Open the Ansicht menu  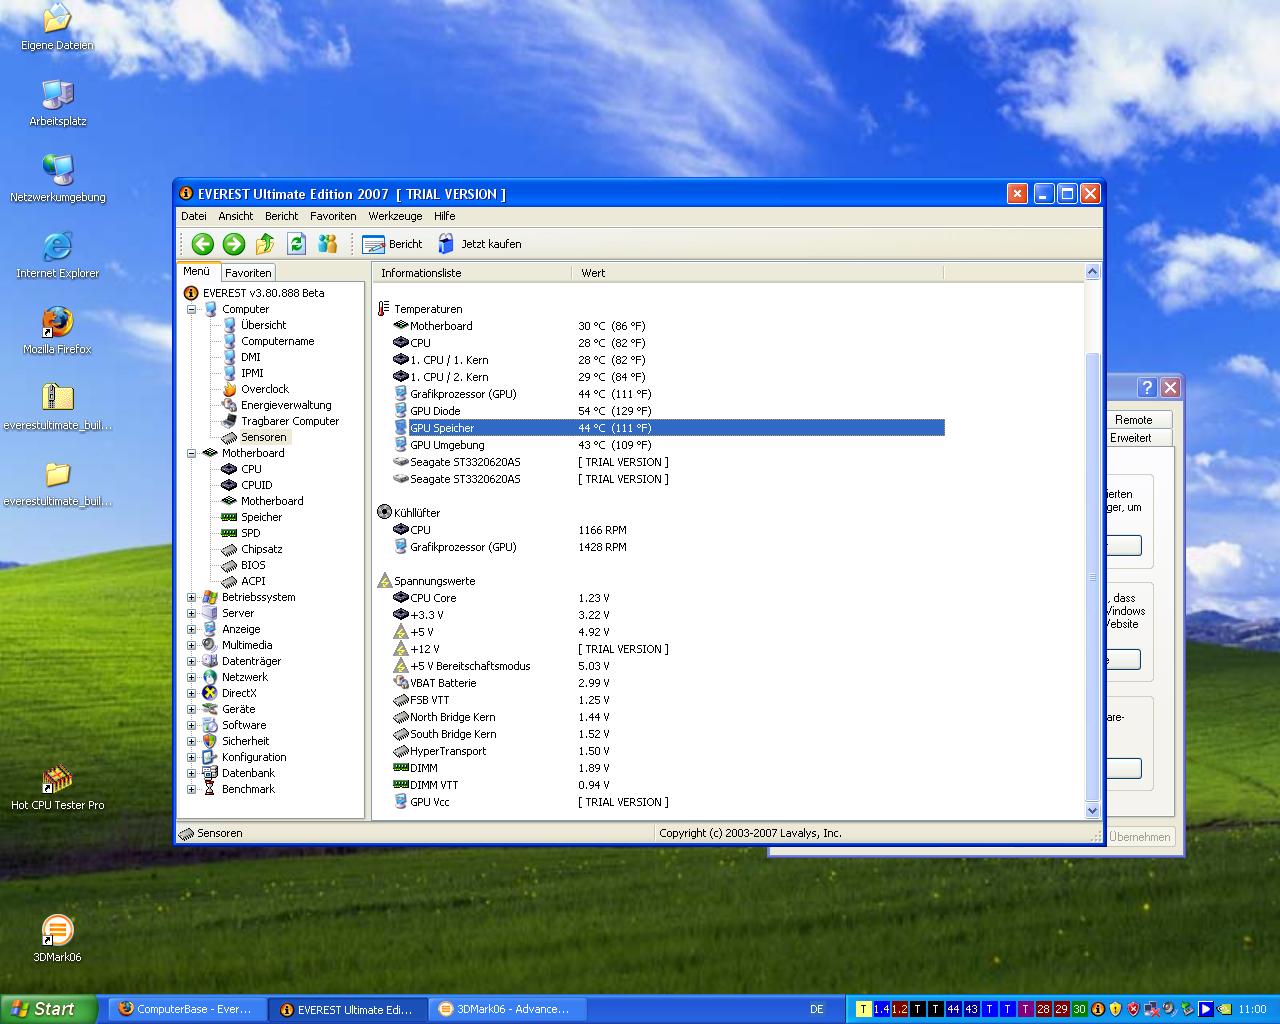tap(236, 216)
